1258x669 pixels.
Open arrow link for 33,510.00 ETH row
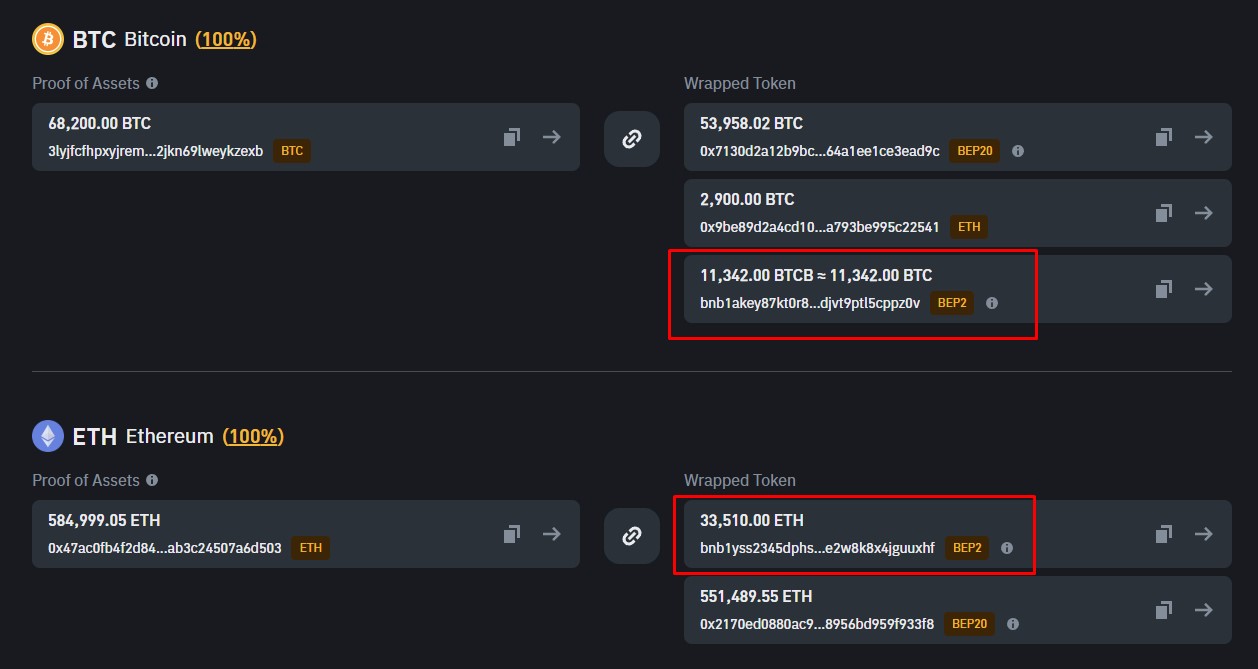pyautogui.click(x=1203, y=534)
